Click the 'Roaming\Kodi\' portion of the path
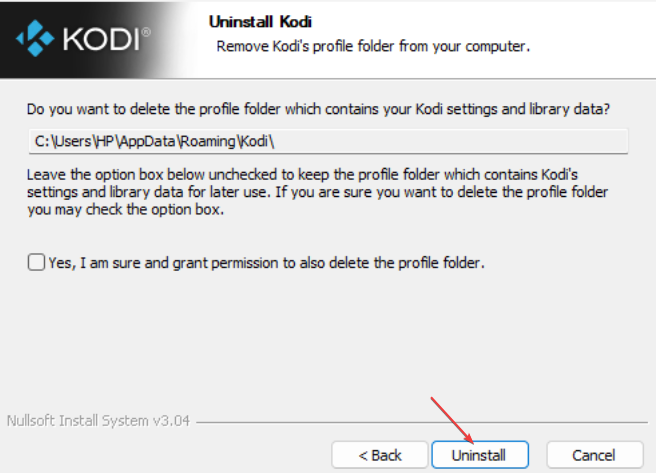The image size is (656, 473). tap(227, 141)
